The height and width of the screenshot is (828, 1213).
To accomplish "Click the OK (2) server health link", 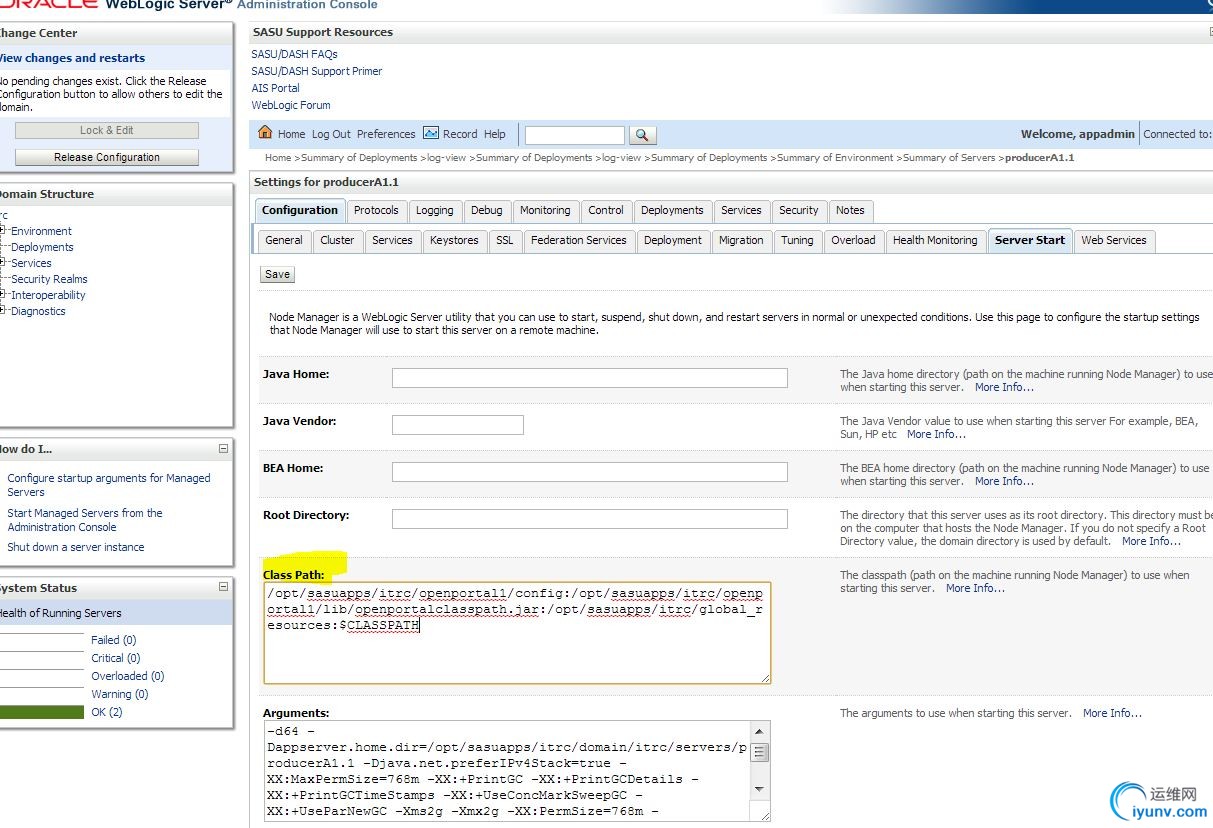I will [106, 712].
